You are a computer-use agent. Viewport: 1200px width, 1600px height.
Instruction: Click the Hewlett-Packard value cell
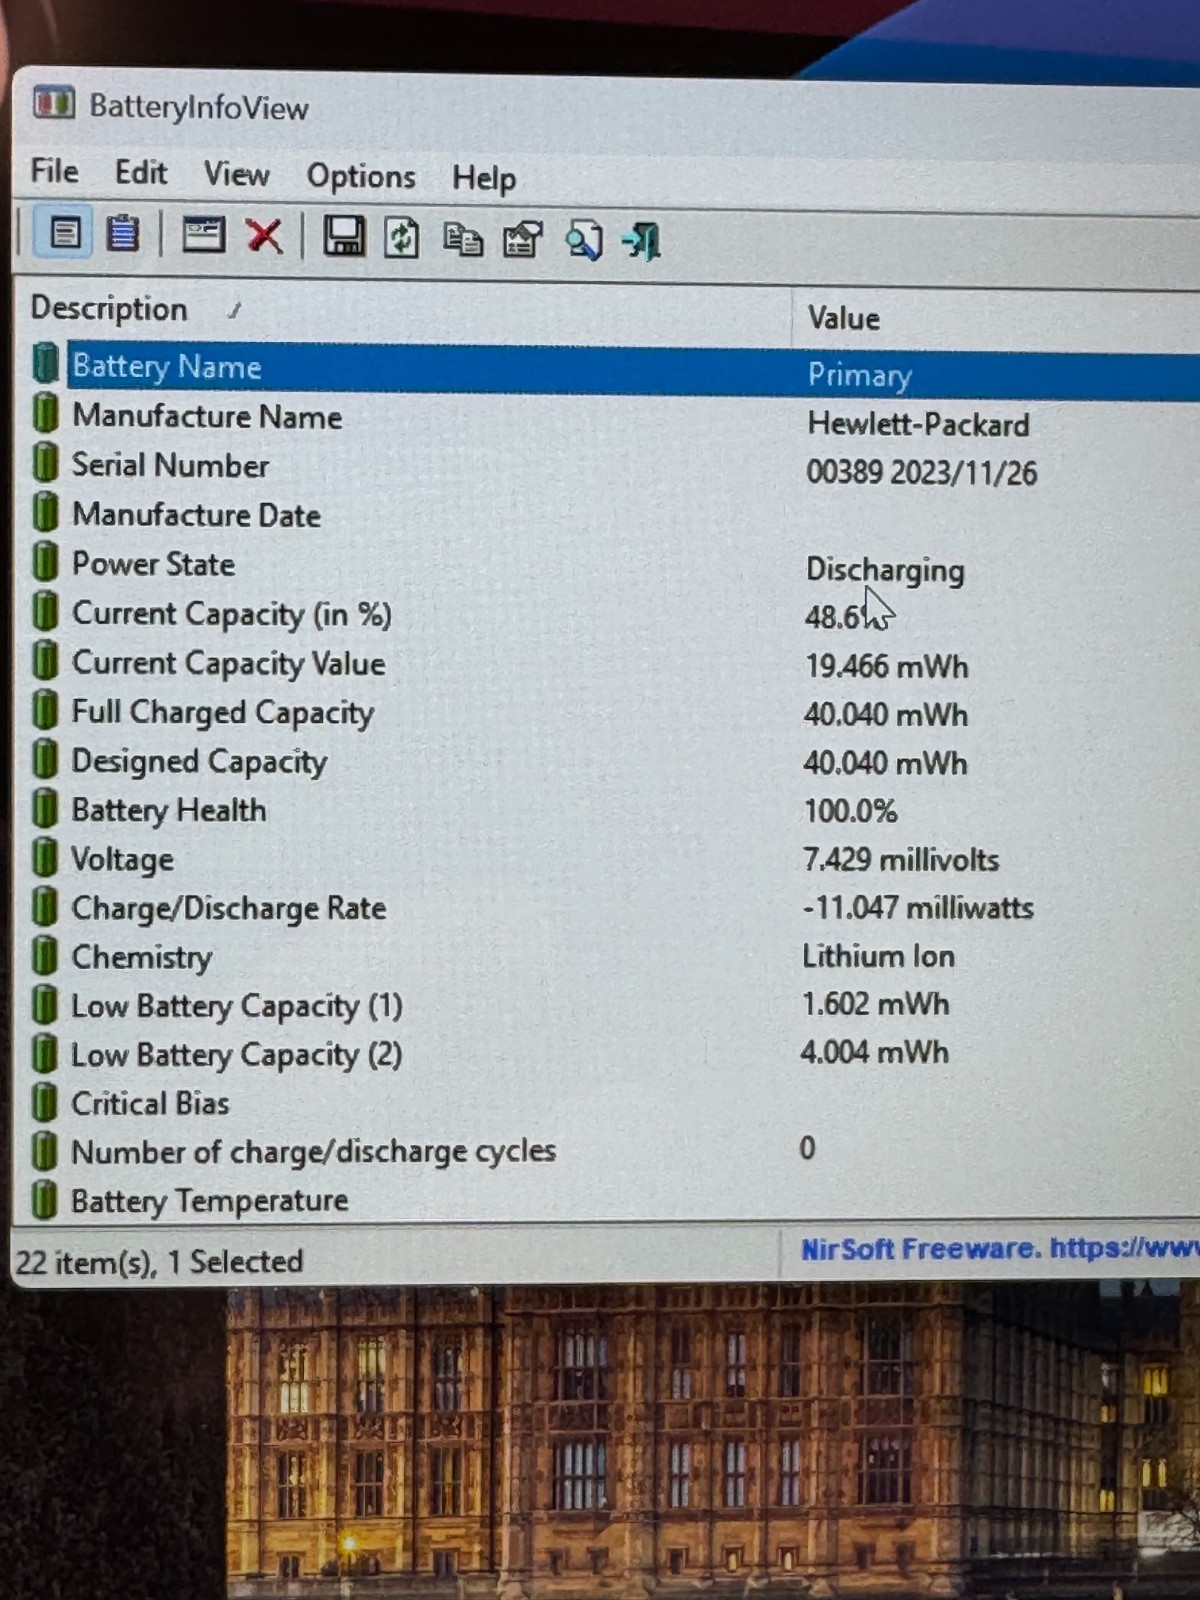[x=918, y=424]
